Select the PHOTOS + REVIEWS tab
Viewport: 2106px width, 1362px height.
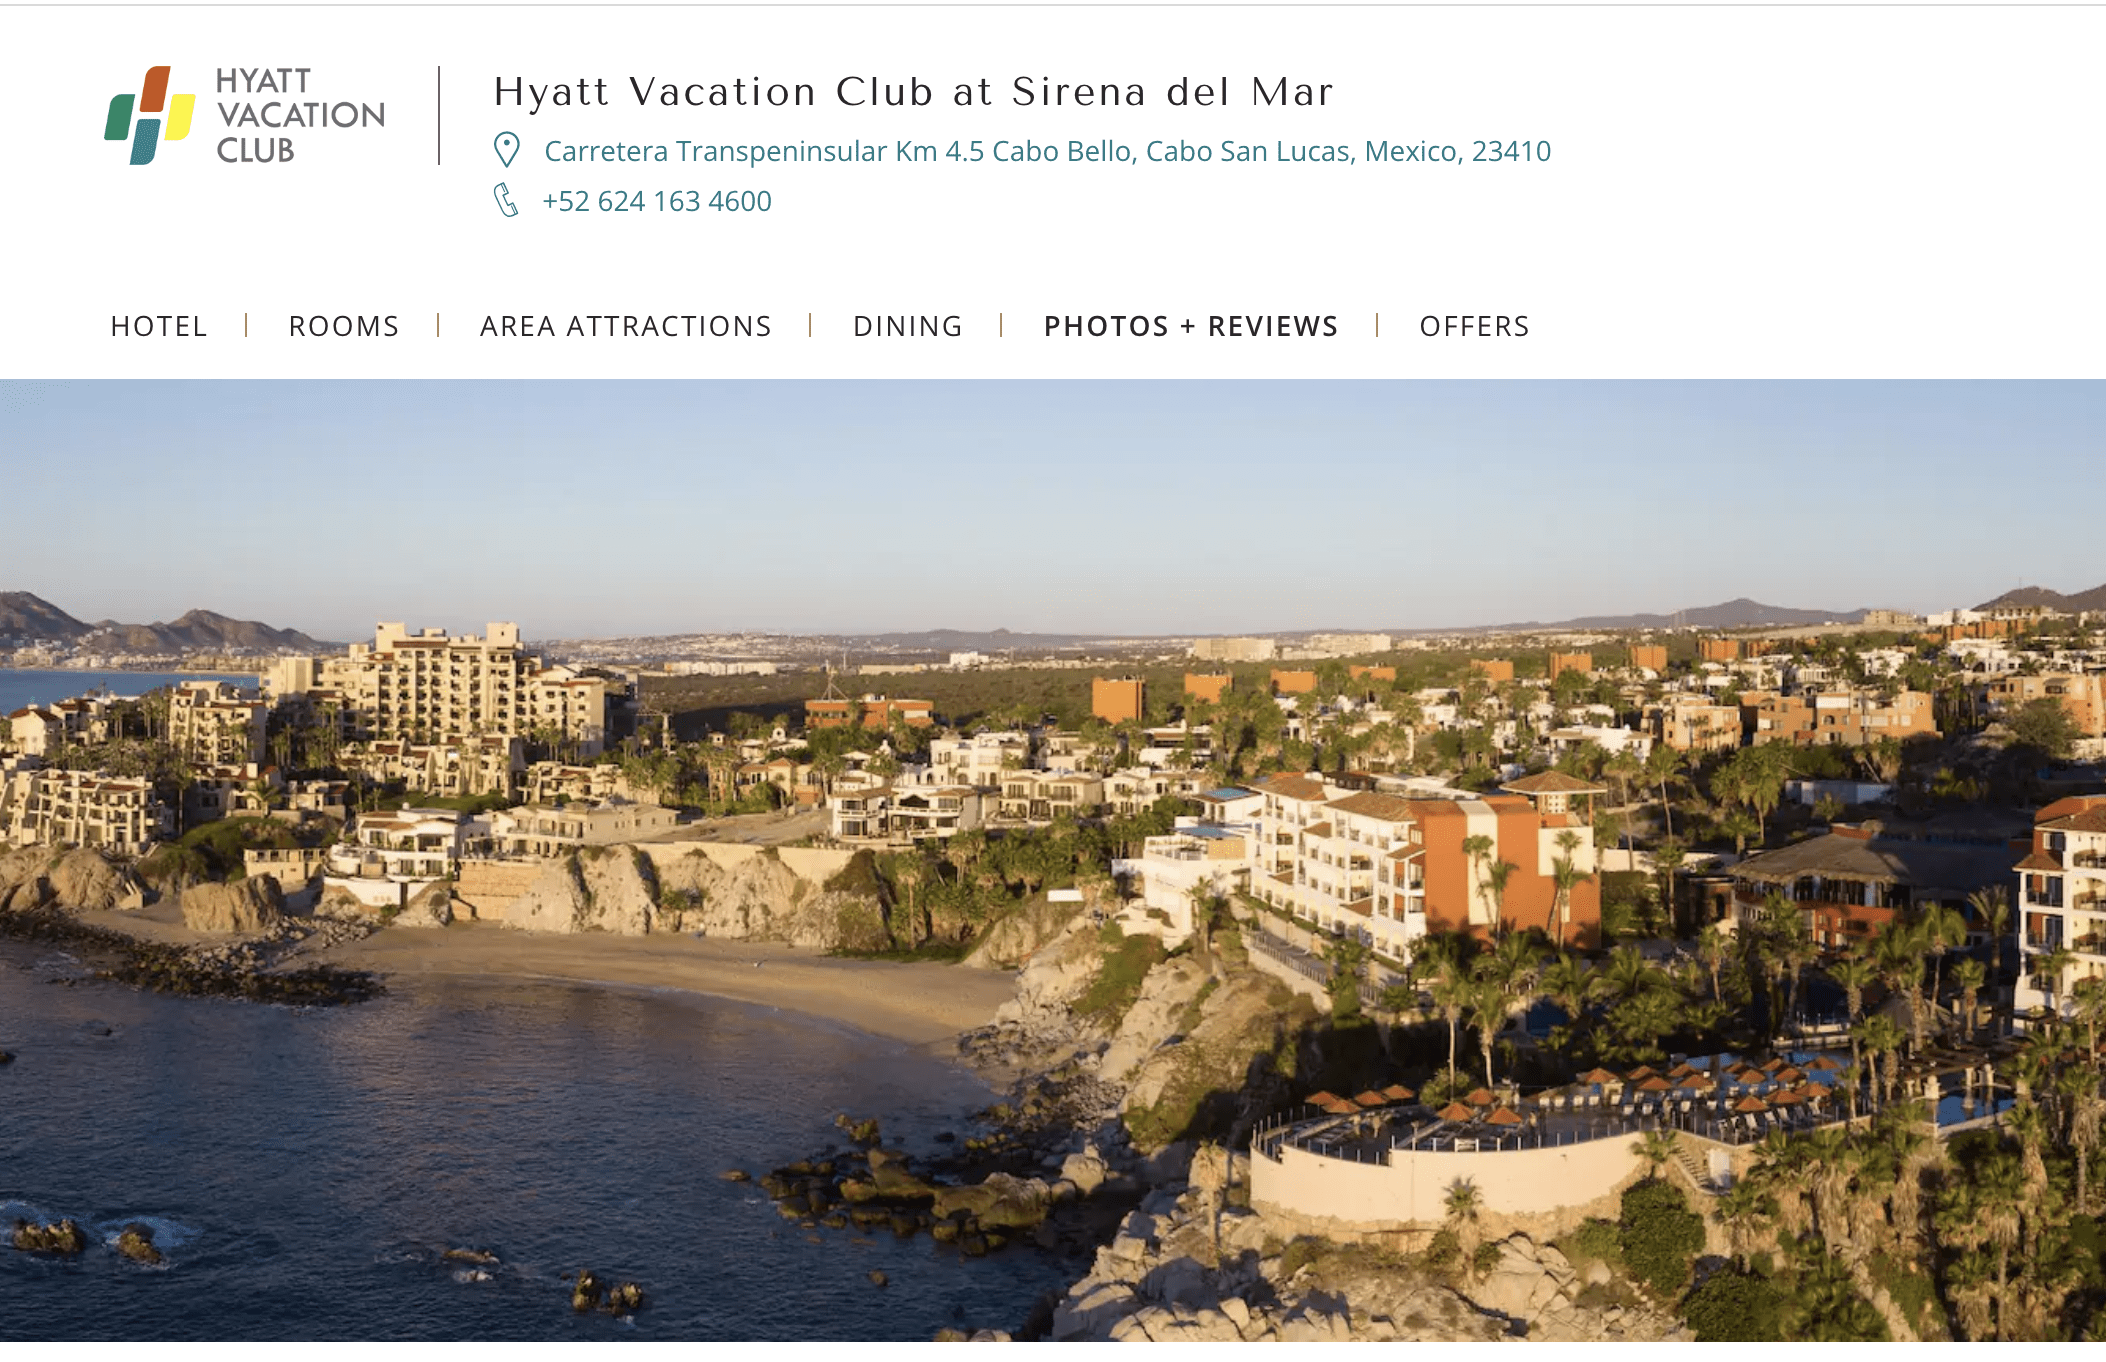[x=1191, y=326]
